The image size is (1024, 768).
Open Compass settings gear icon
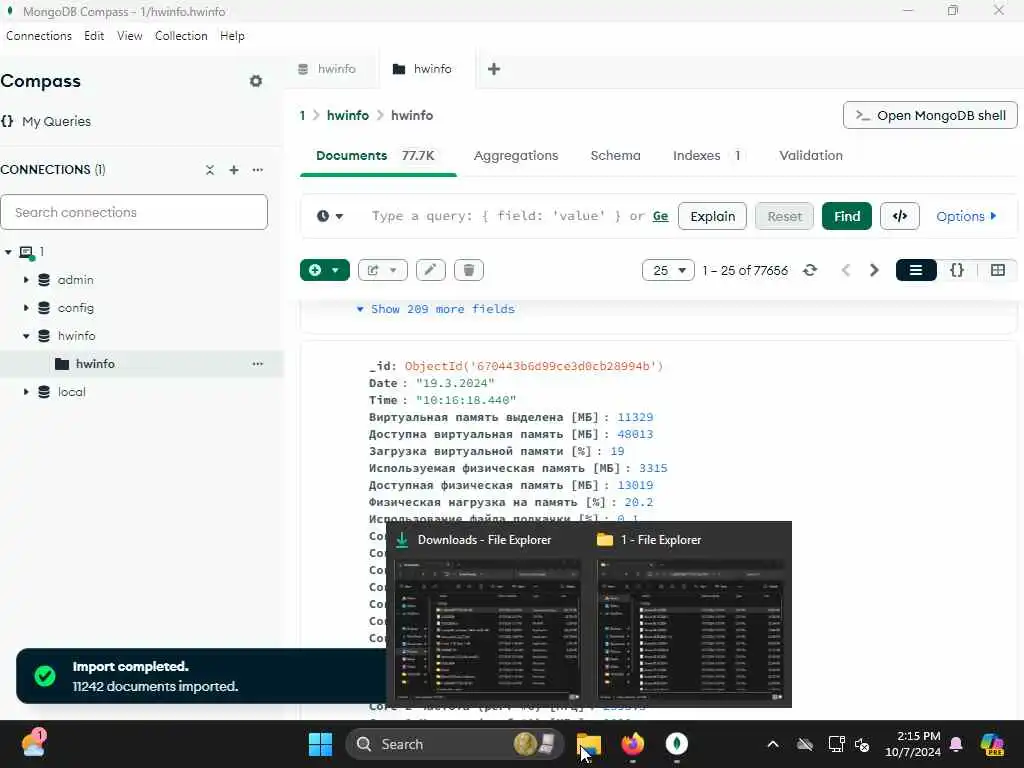click(256, 81)
